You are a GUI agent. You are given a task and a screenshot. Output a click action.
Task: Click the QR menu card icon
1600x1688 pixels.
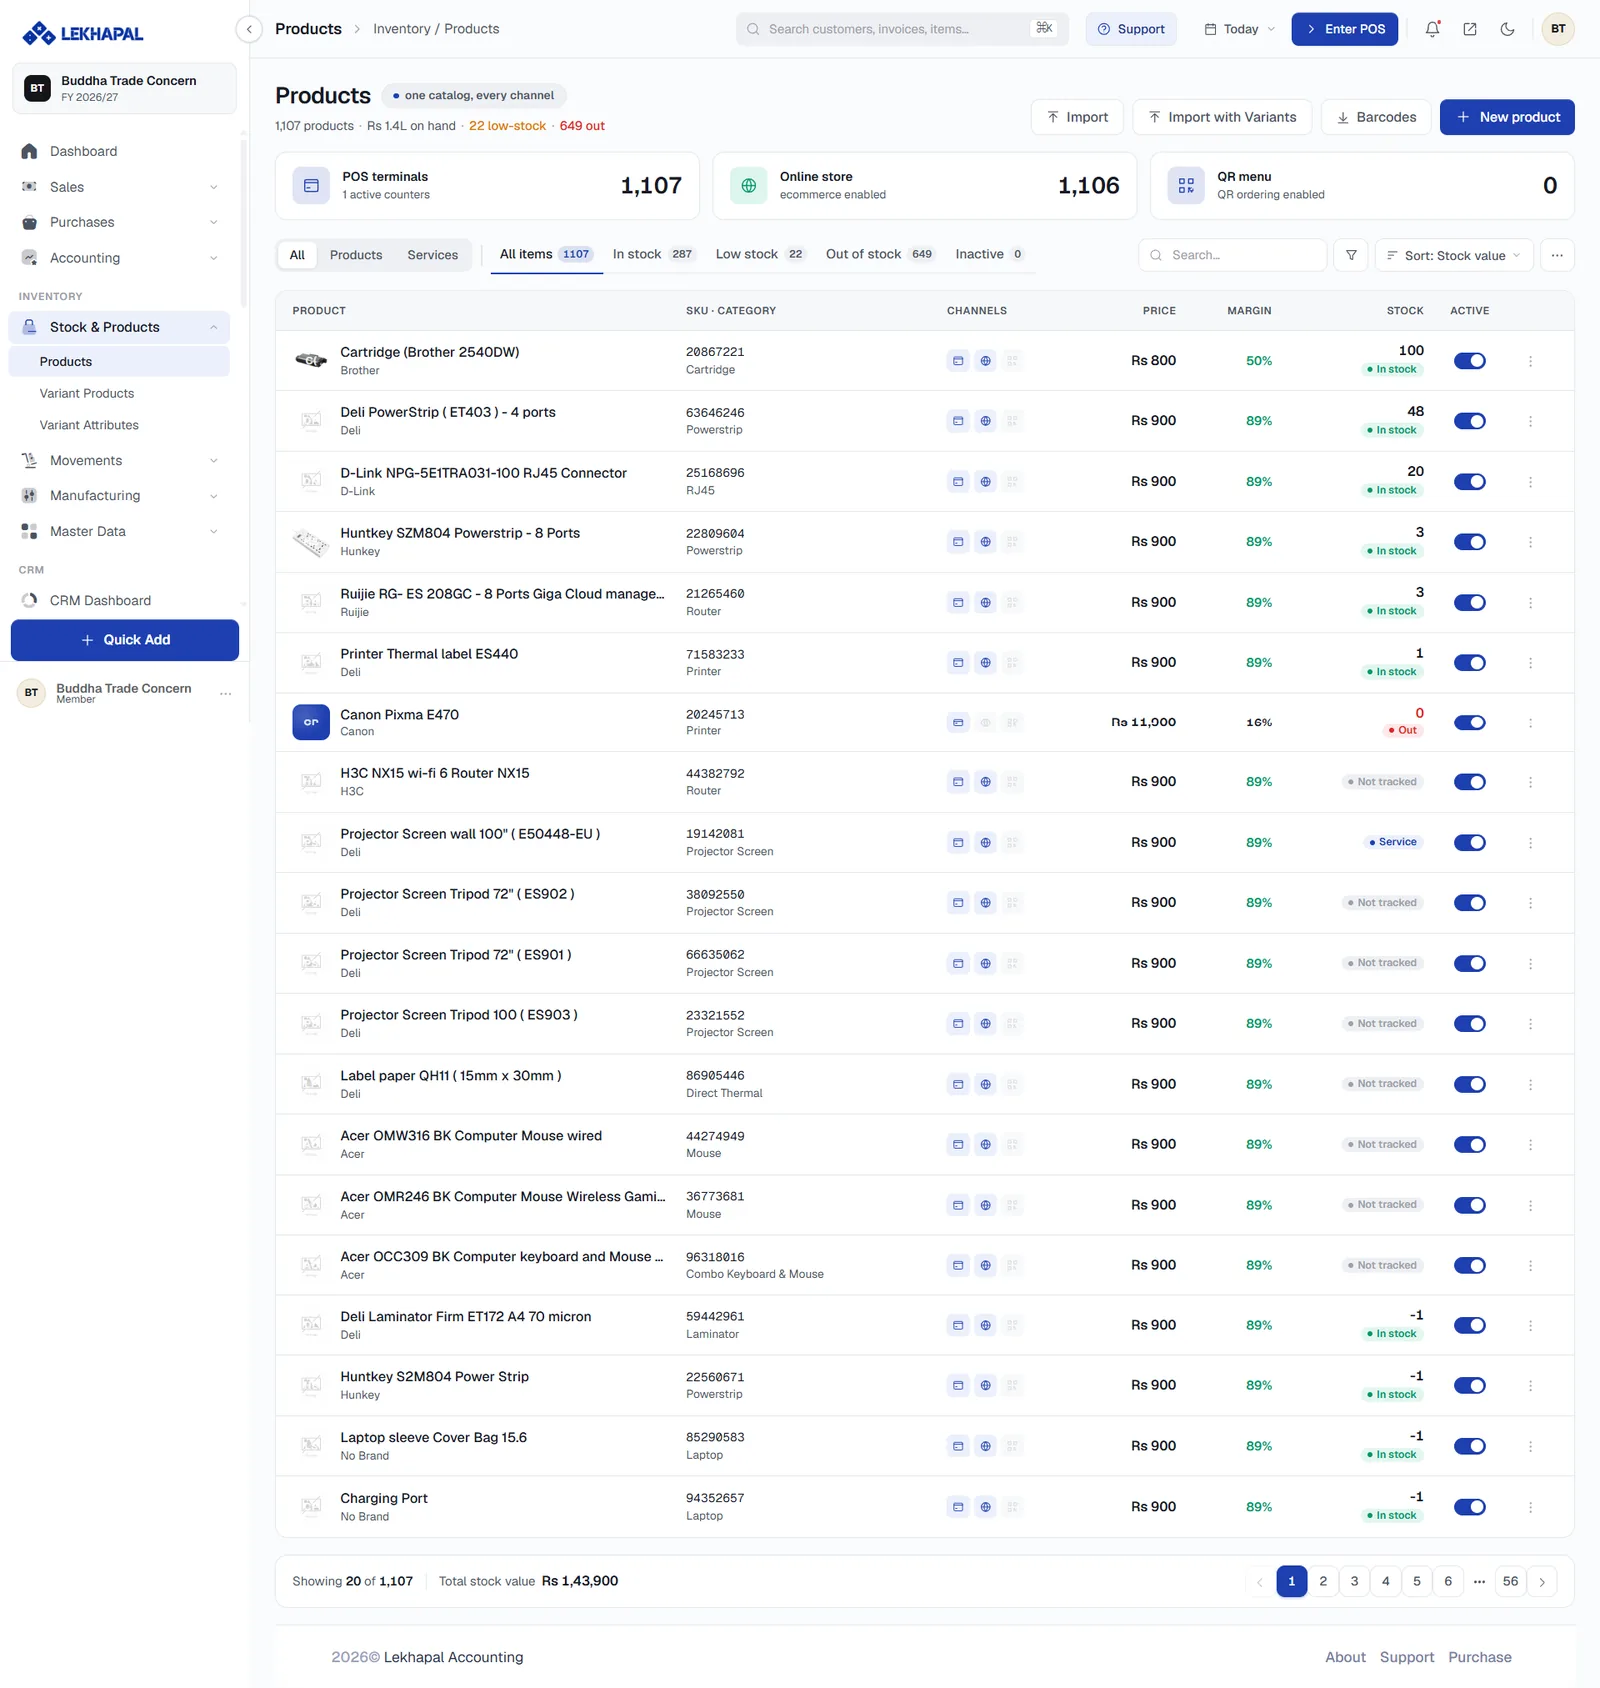tap(1186, 186)
